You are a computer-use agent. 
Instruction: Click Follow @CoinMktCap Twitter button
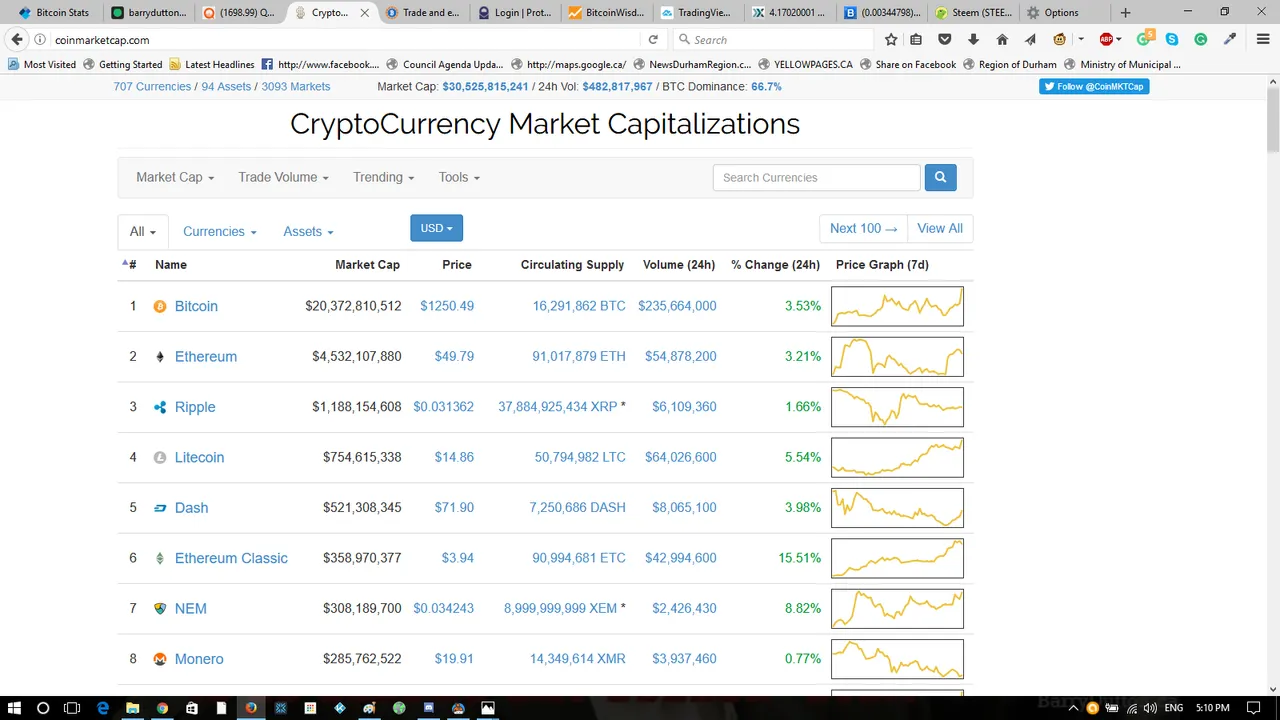[x=1094, y=86]
